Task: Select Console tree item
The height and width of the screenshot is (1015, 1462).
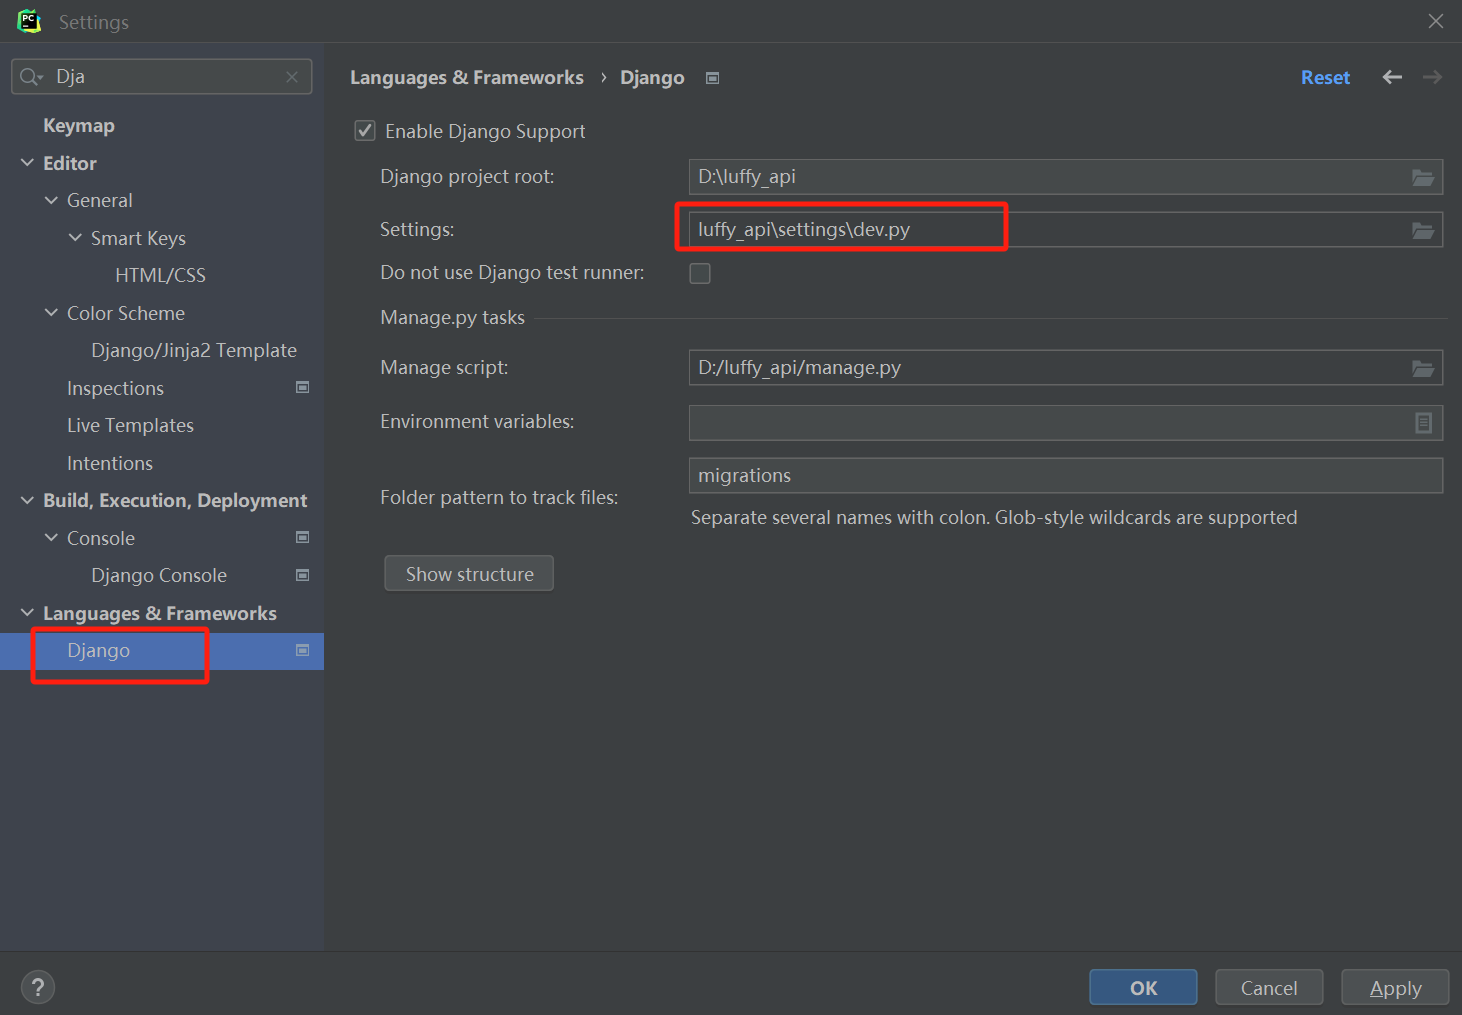Action: coord(101,538)
